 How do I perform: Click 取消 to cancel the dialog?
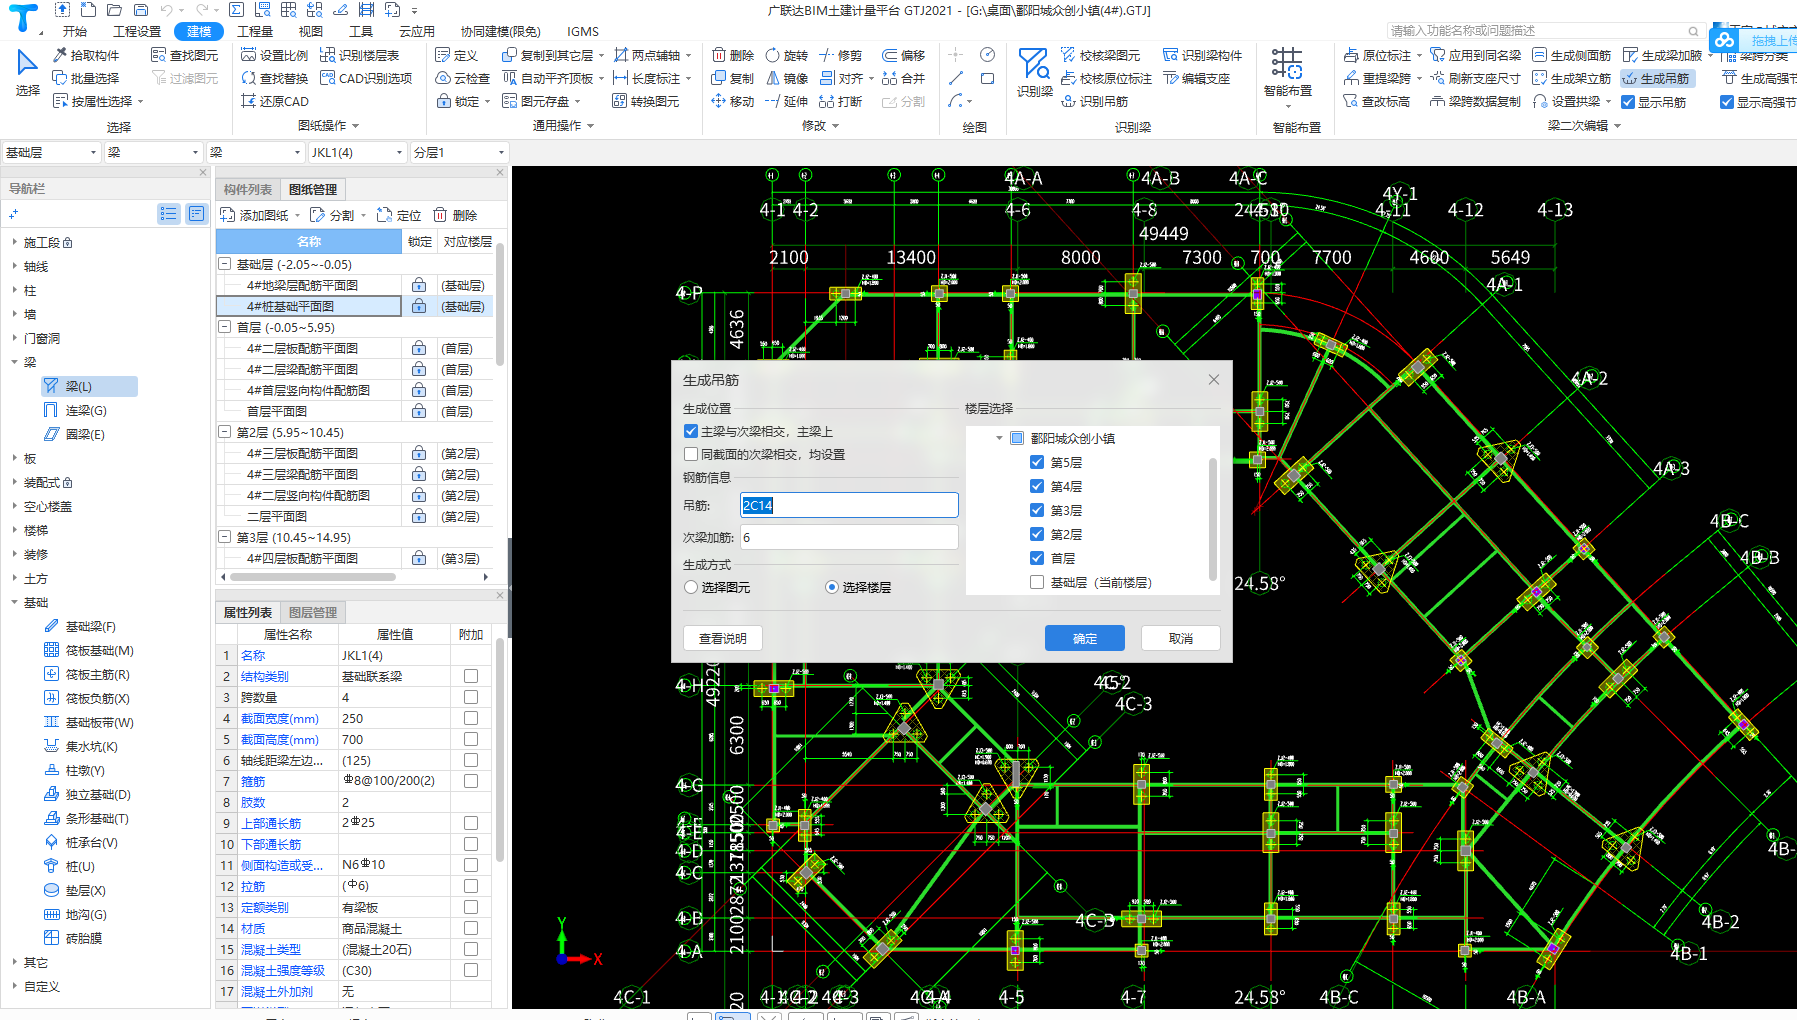pyautogui.click(x=1181, y=638)
